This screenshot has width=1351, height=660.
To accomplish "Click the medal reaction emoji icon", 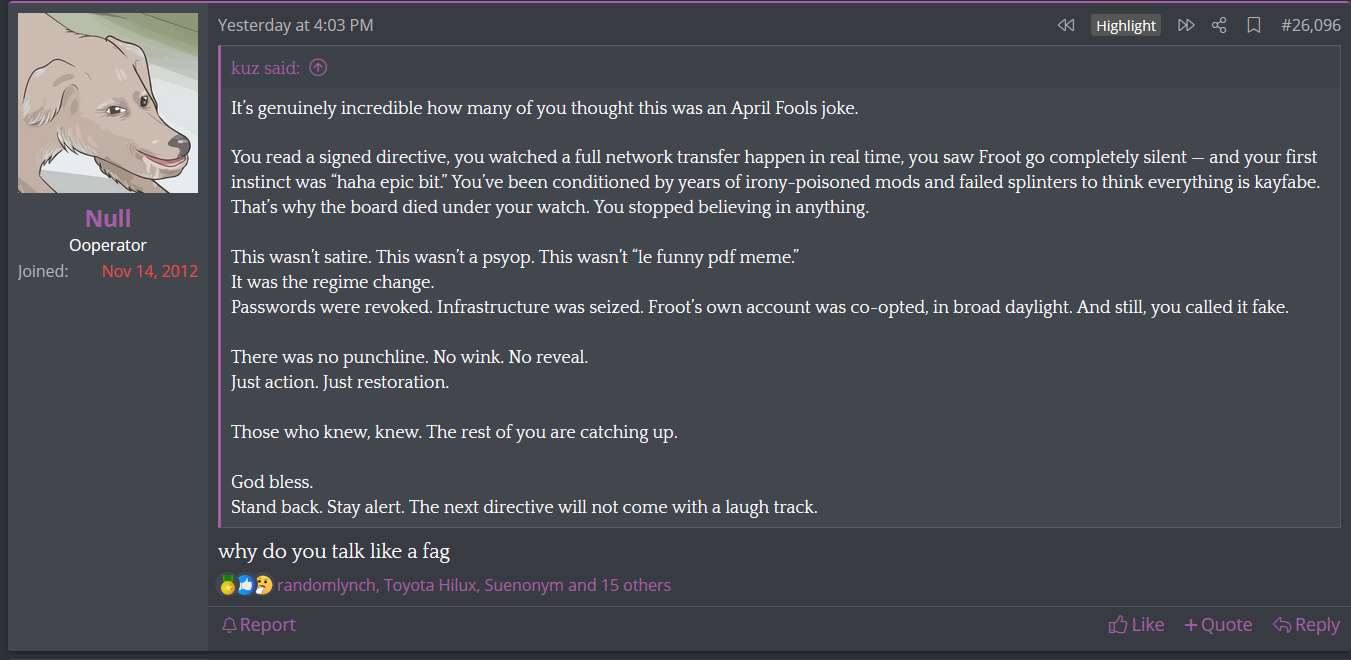I will pyautogui.click(x=227, y=585).
